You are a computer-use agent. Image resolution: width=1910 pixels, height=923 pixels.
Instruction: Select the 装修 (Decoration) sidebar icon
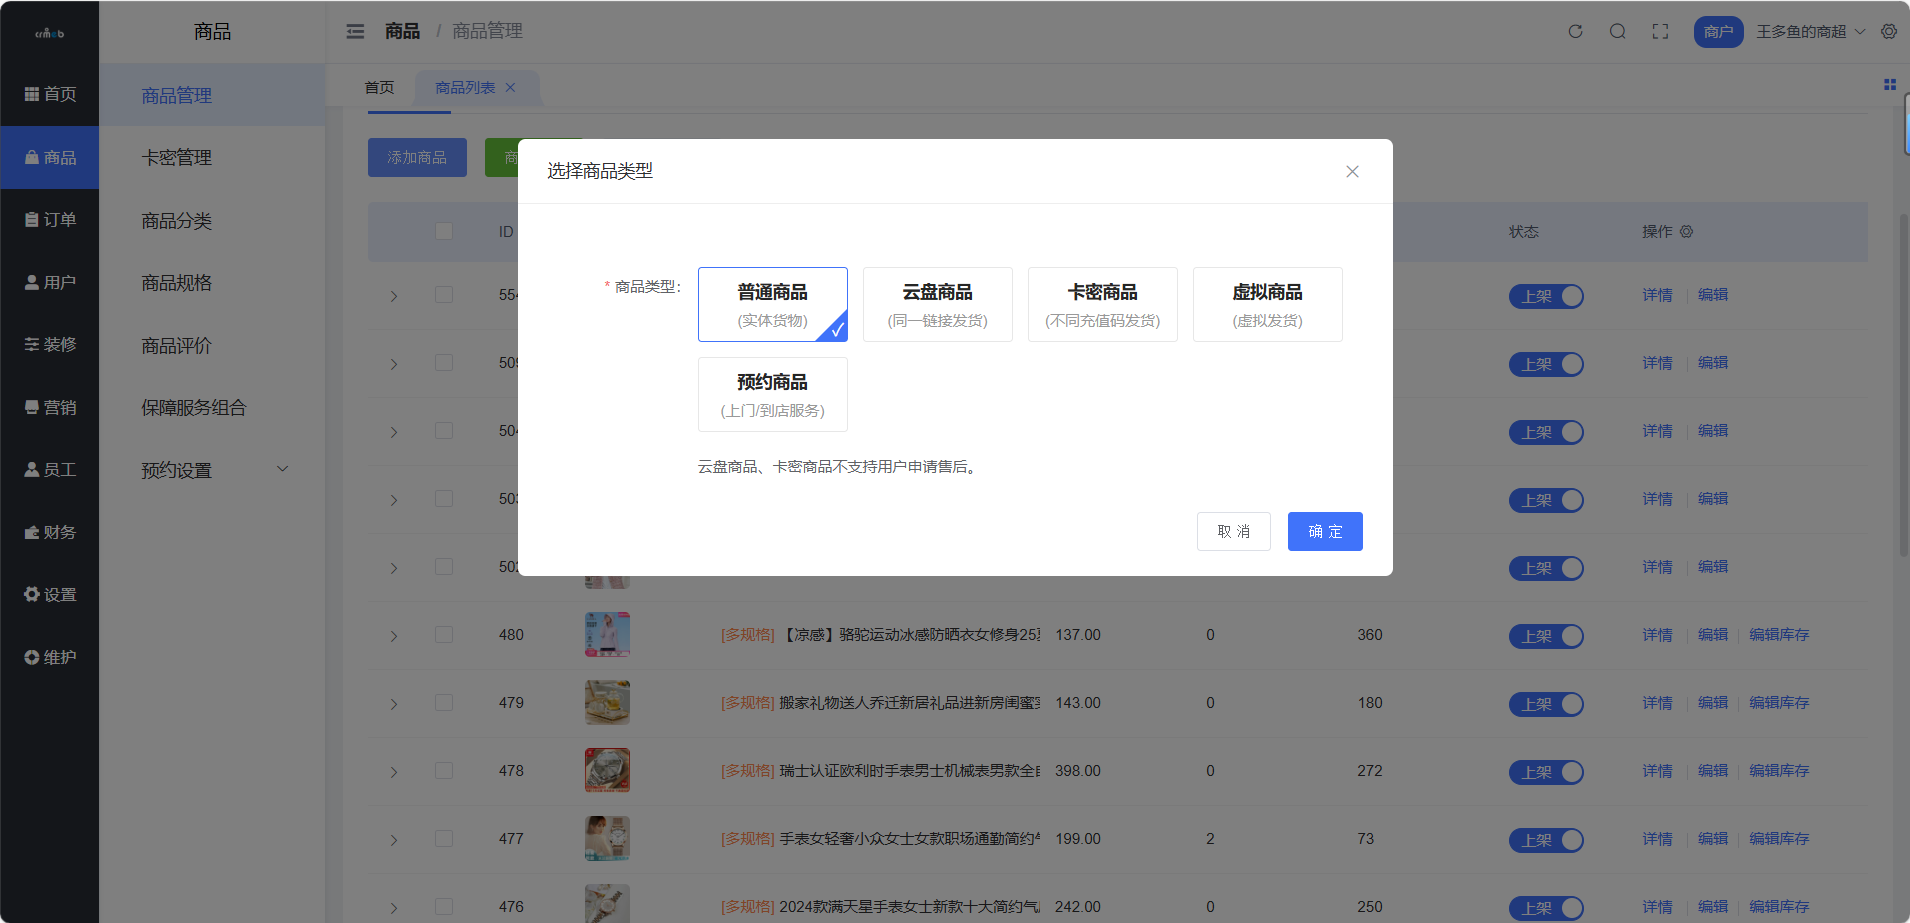click(50, 344)
